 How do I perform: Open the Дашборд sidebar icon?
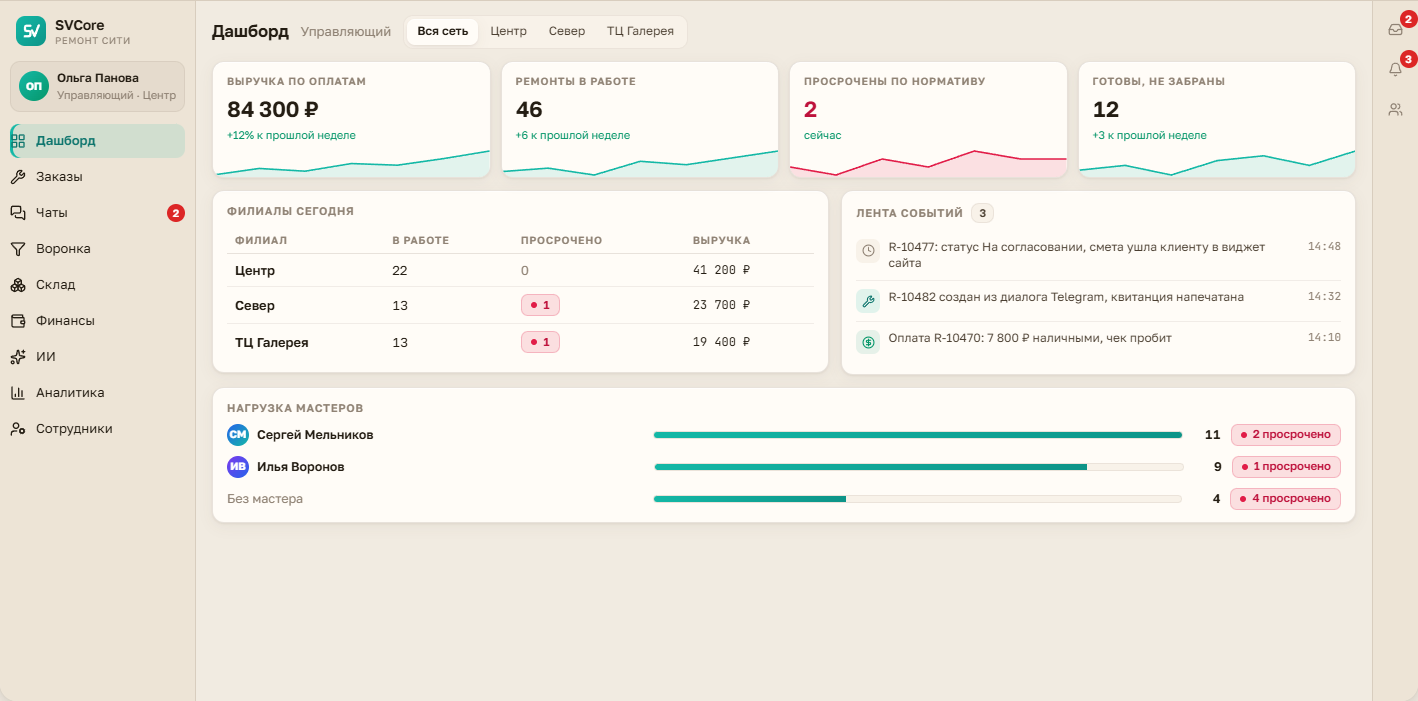(18, 141)
